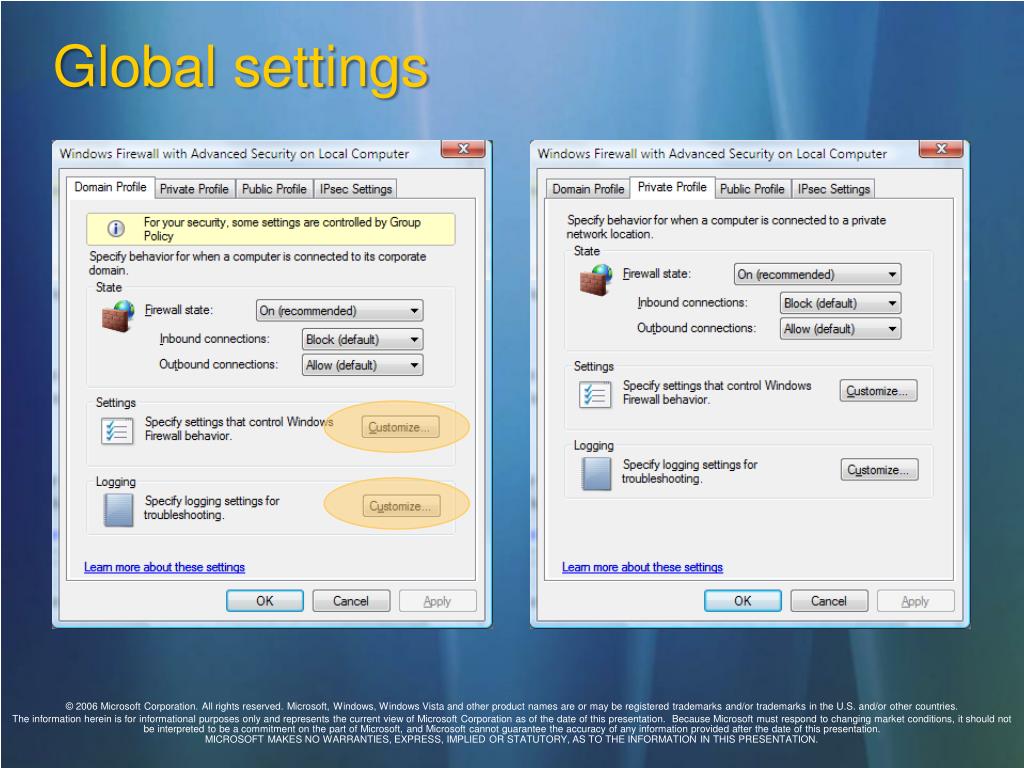Open IPsec Settings tab in left dialog
Viewport: 1024px width, 768px height.
(x=356, y=189)
